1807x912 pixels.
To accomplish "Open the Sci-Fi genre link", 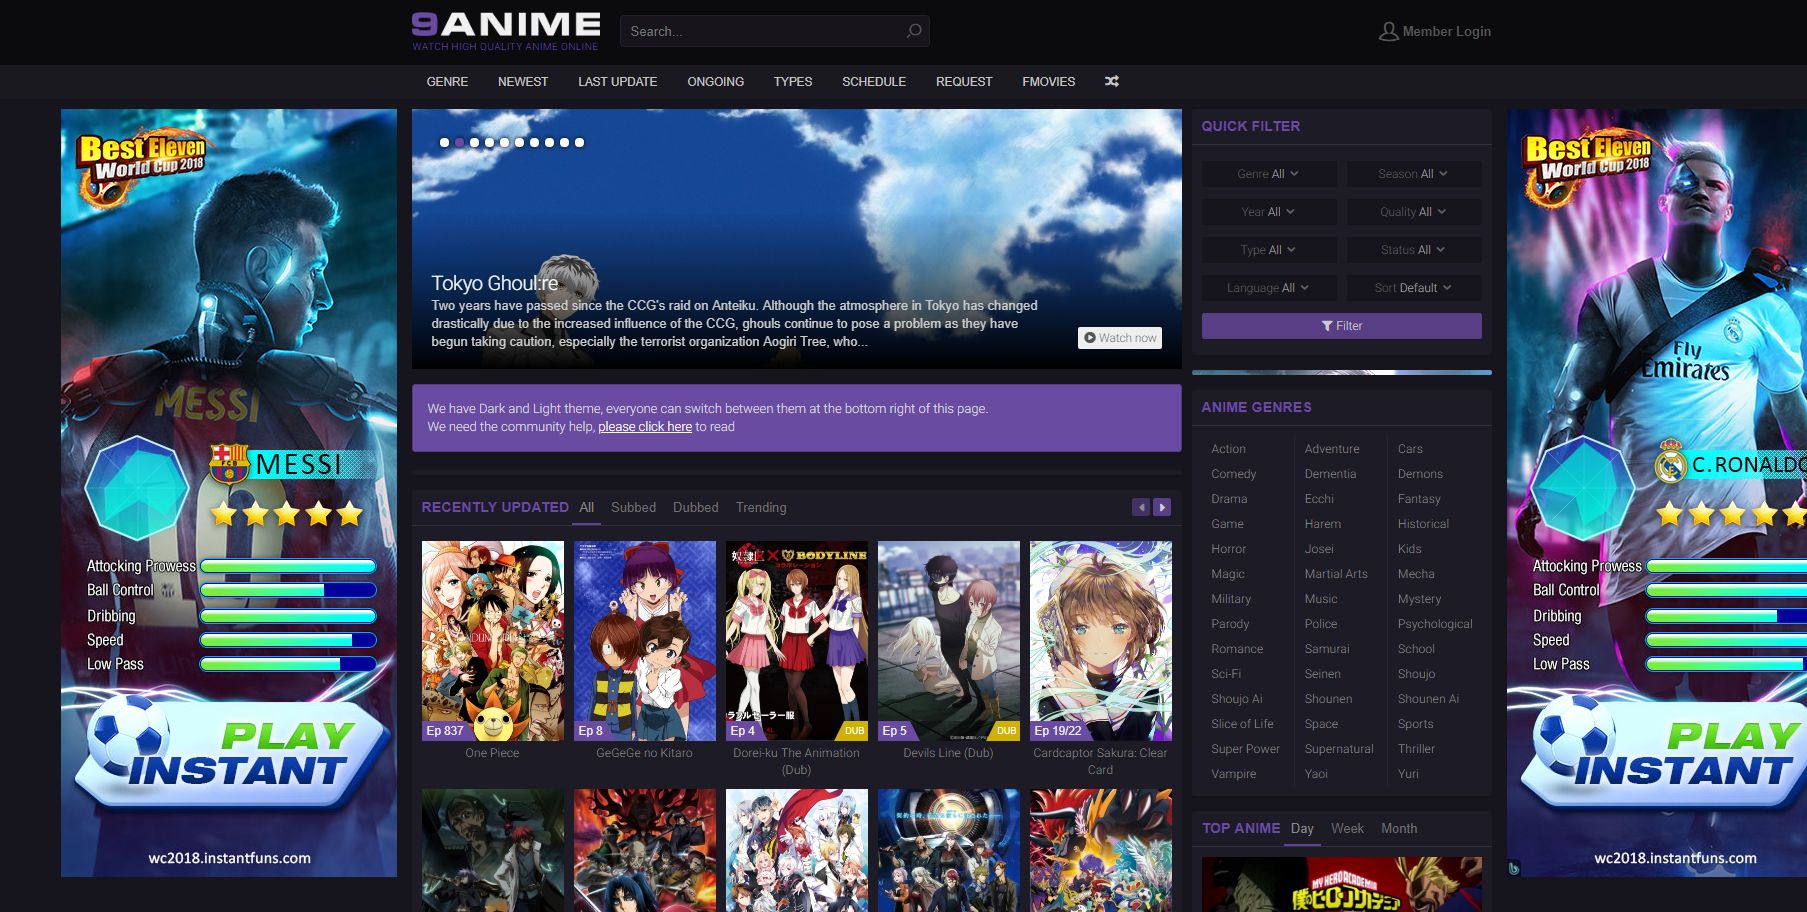I will [1226, 674].
